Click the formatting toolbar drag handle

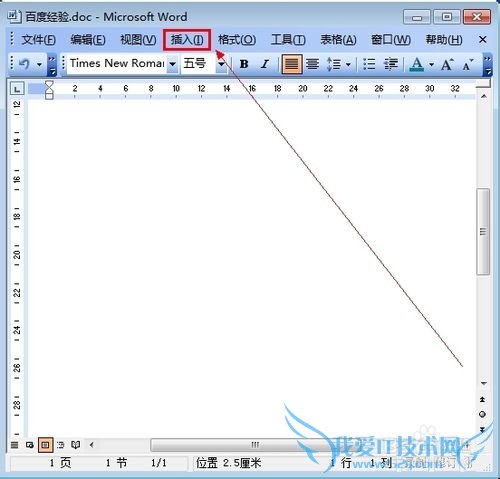point(63,63)
